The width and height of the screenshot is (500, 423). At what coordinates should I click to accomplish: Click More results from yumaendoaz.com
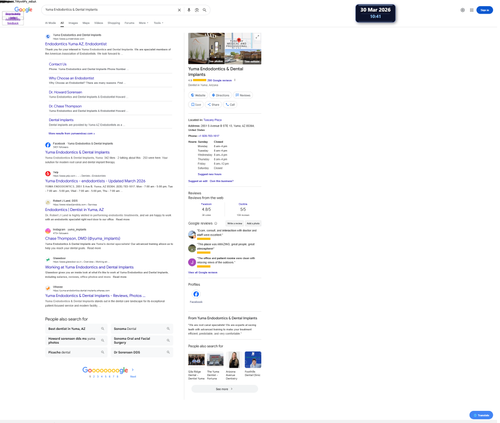pos(72,133)
